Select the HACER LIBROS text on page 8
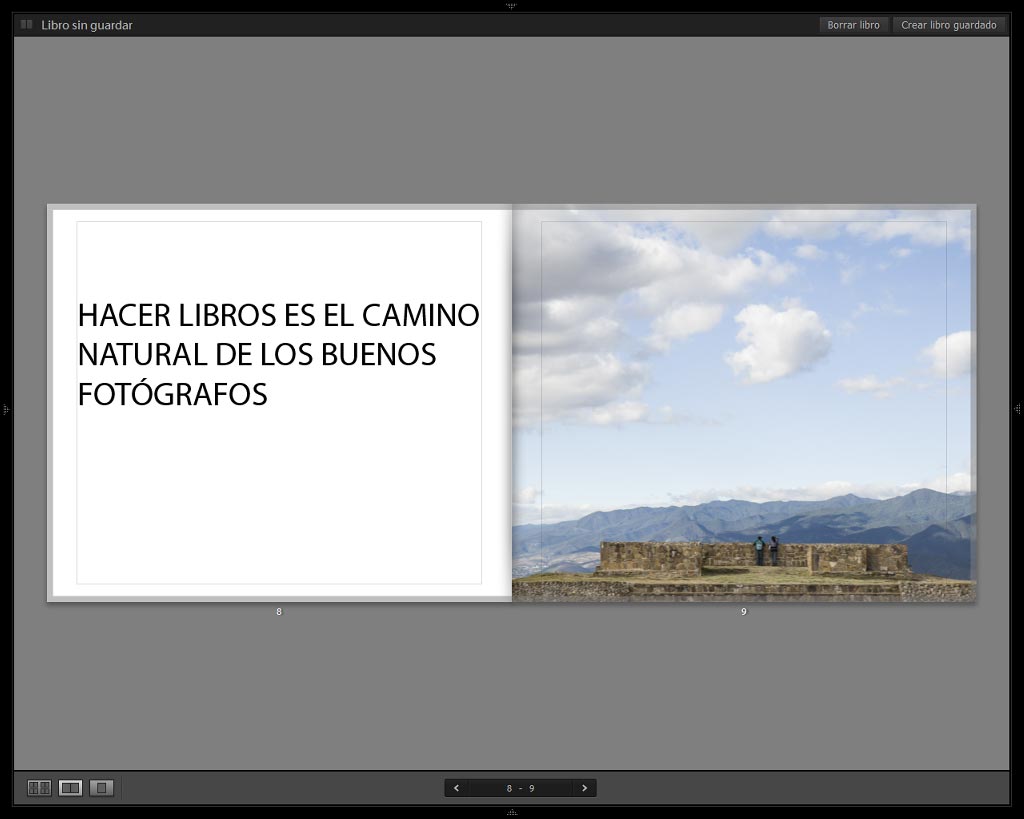1024x819 pixels. [278, 355]
